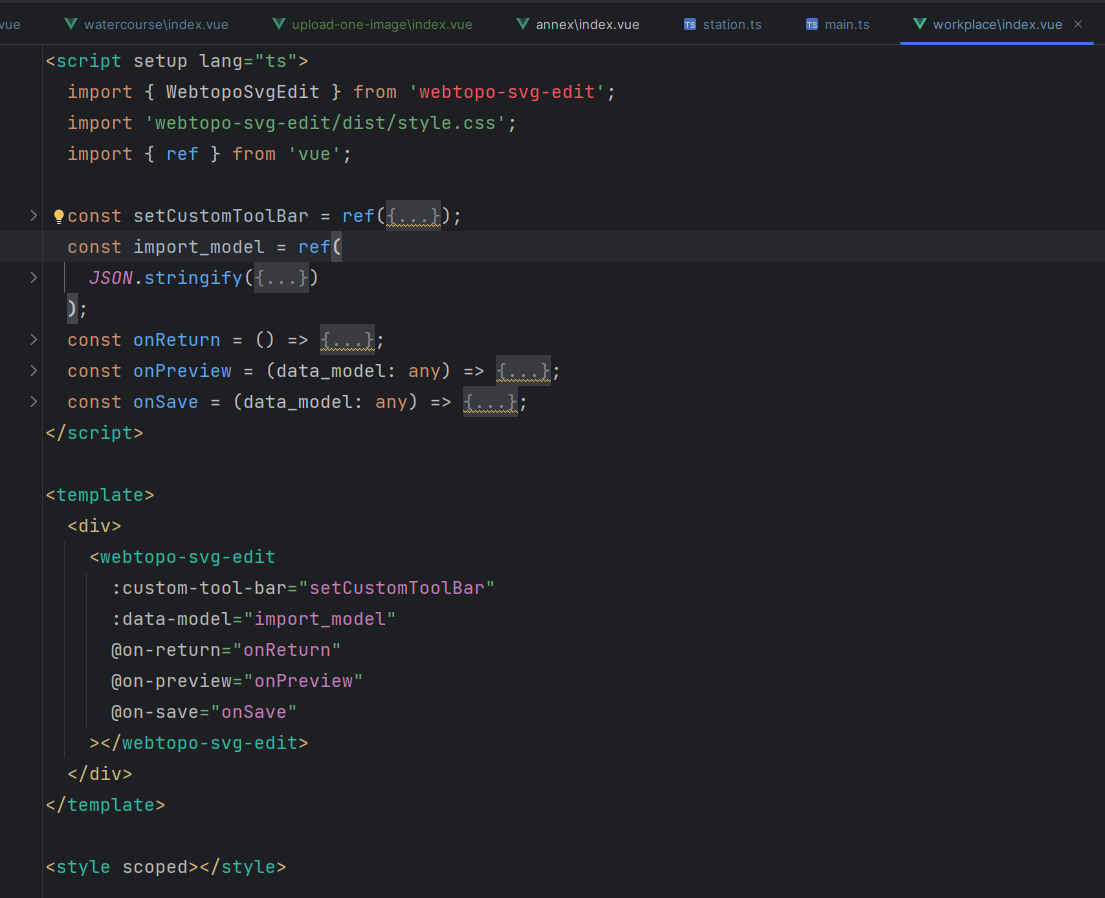
Task: Click WebtopoSvgEdit in the import statement
Action: click(x=242, y=92)
